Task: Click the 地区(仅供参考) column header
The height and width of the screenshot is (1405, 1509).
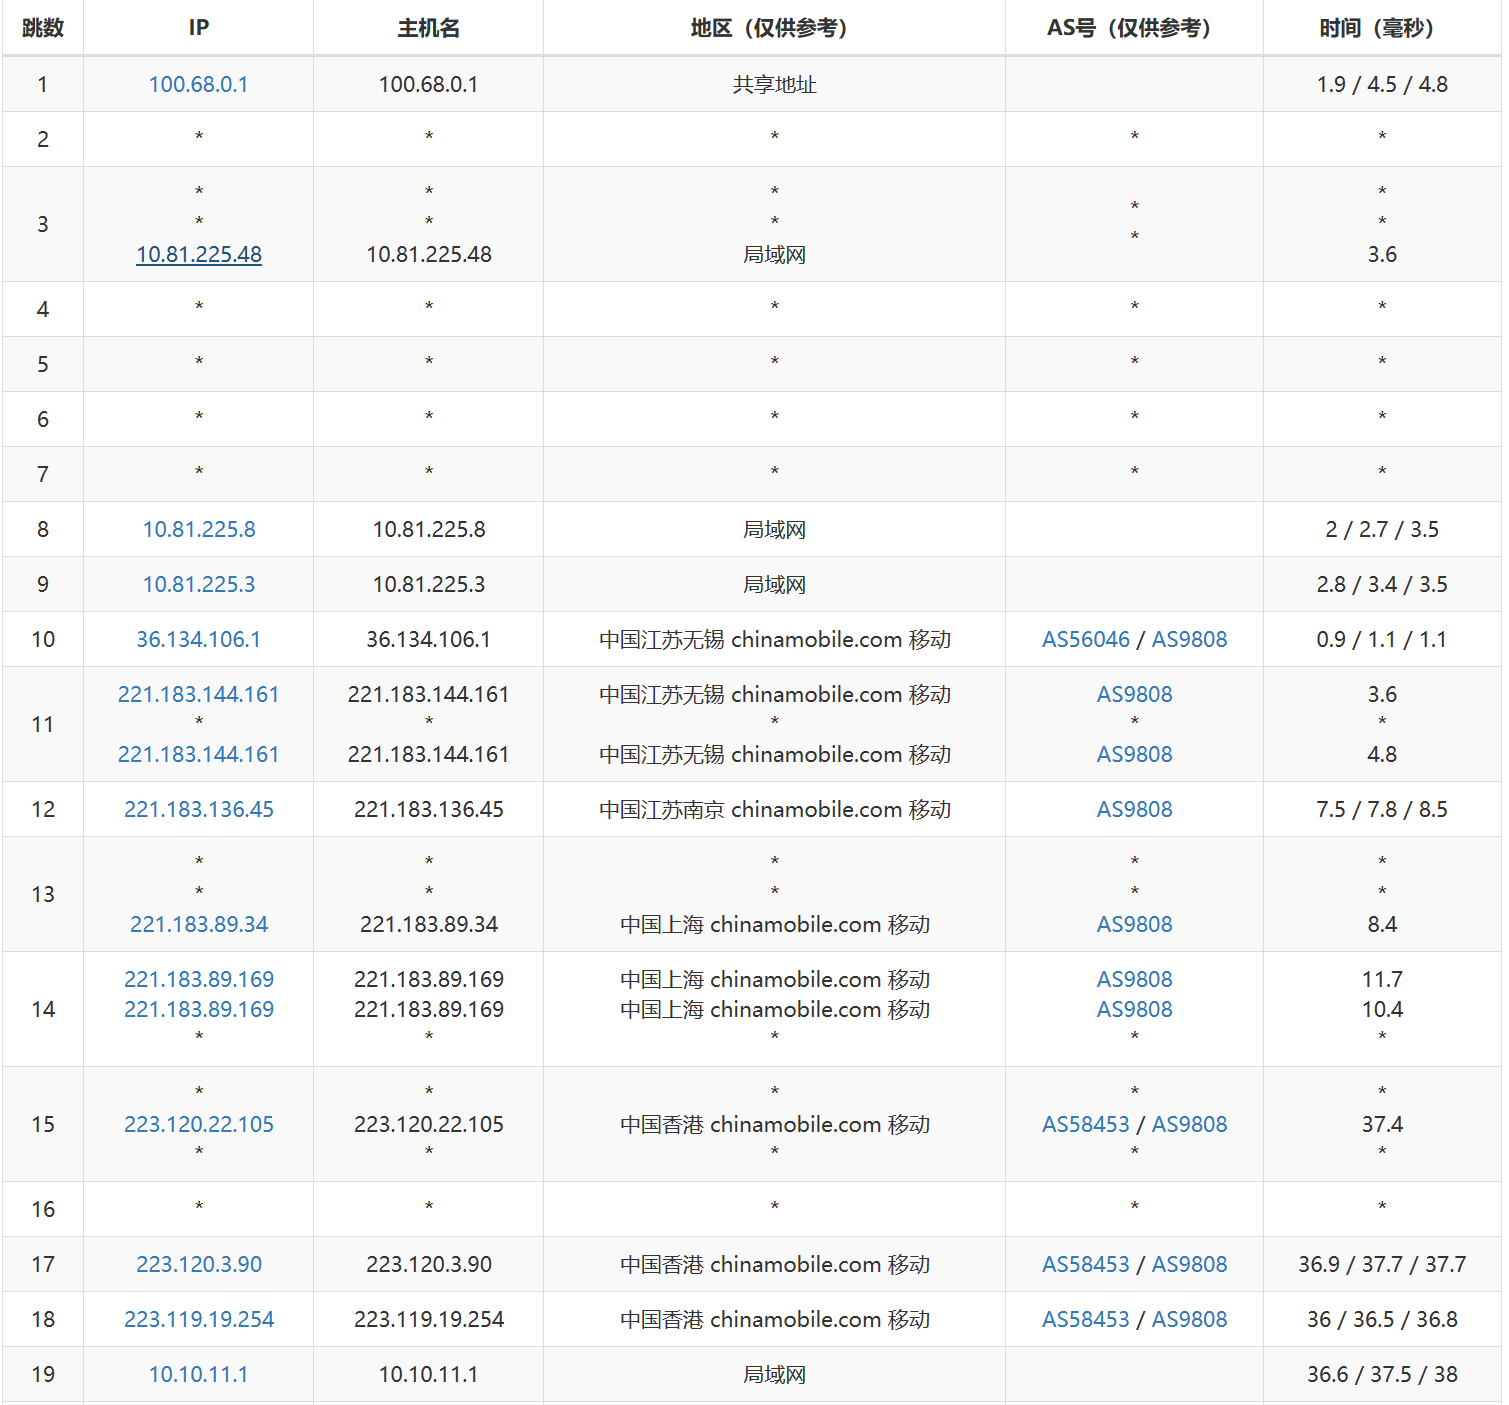Action: pyautogui.click(x=774, y=28)
